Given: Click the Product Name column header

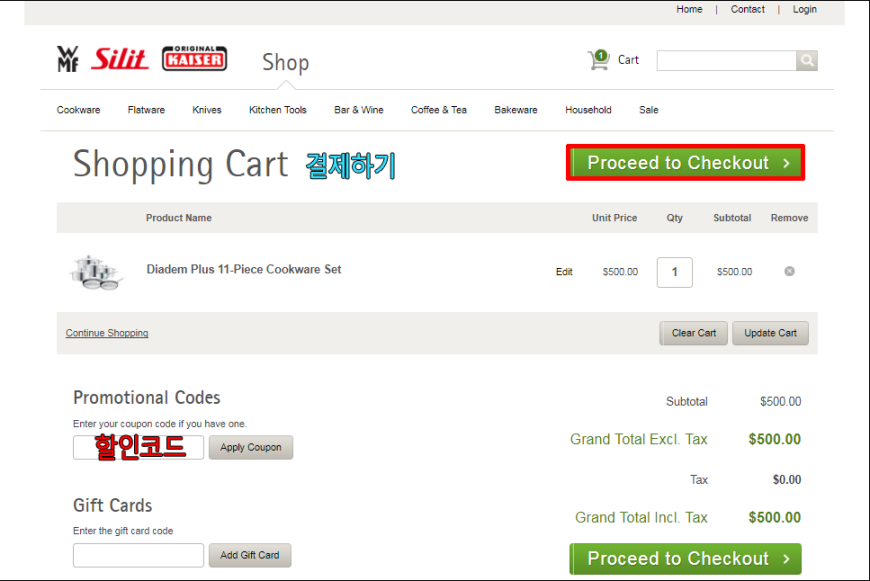Looking at the screenshot, I should (x=179, y=218).
